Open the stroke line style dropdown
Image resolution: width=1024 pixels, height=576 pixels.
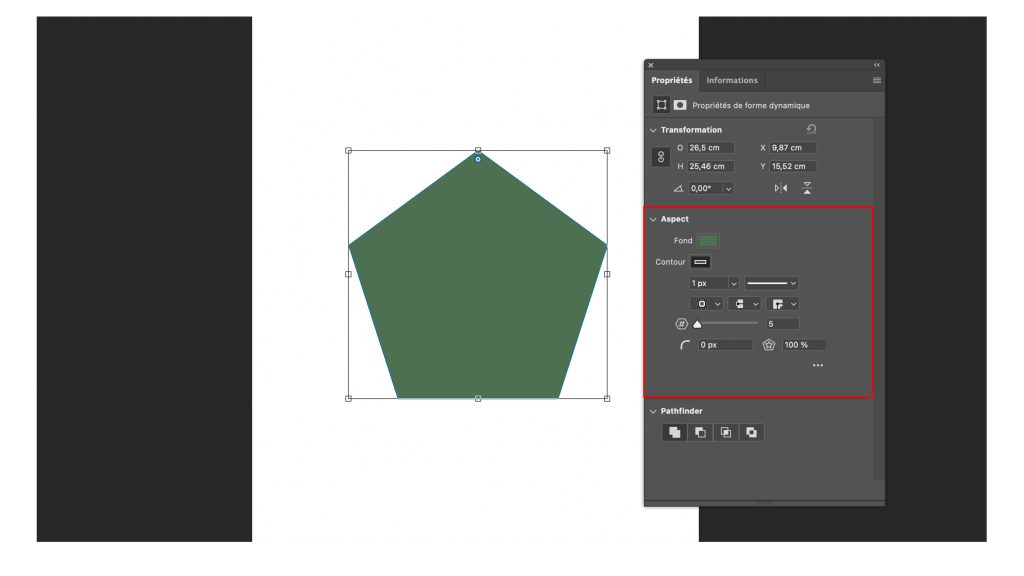pyautogui.click(x=771, y=283)
